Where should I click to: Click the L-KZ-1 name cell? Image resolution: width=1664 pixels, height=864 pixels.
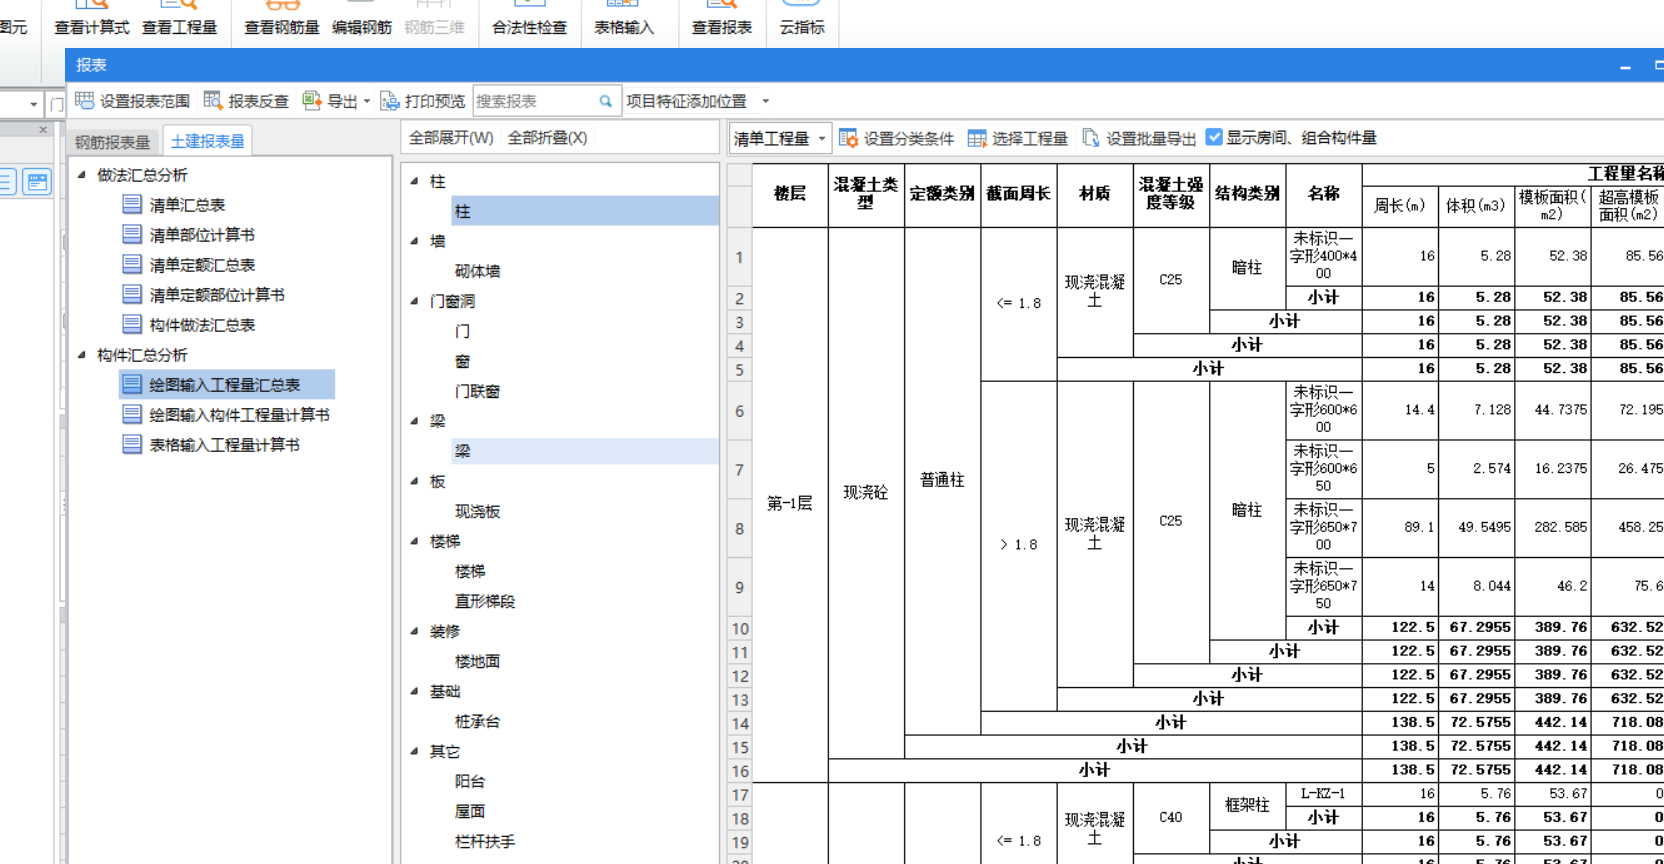tap(1323, 794)
